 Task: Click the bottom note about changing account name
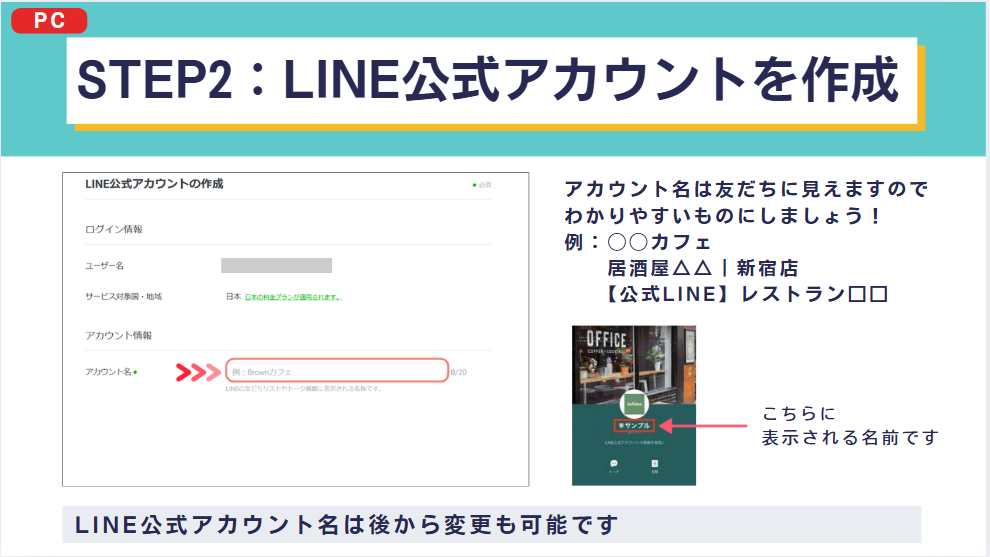[x=346, y=525]
